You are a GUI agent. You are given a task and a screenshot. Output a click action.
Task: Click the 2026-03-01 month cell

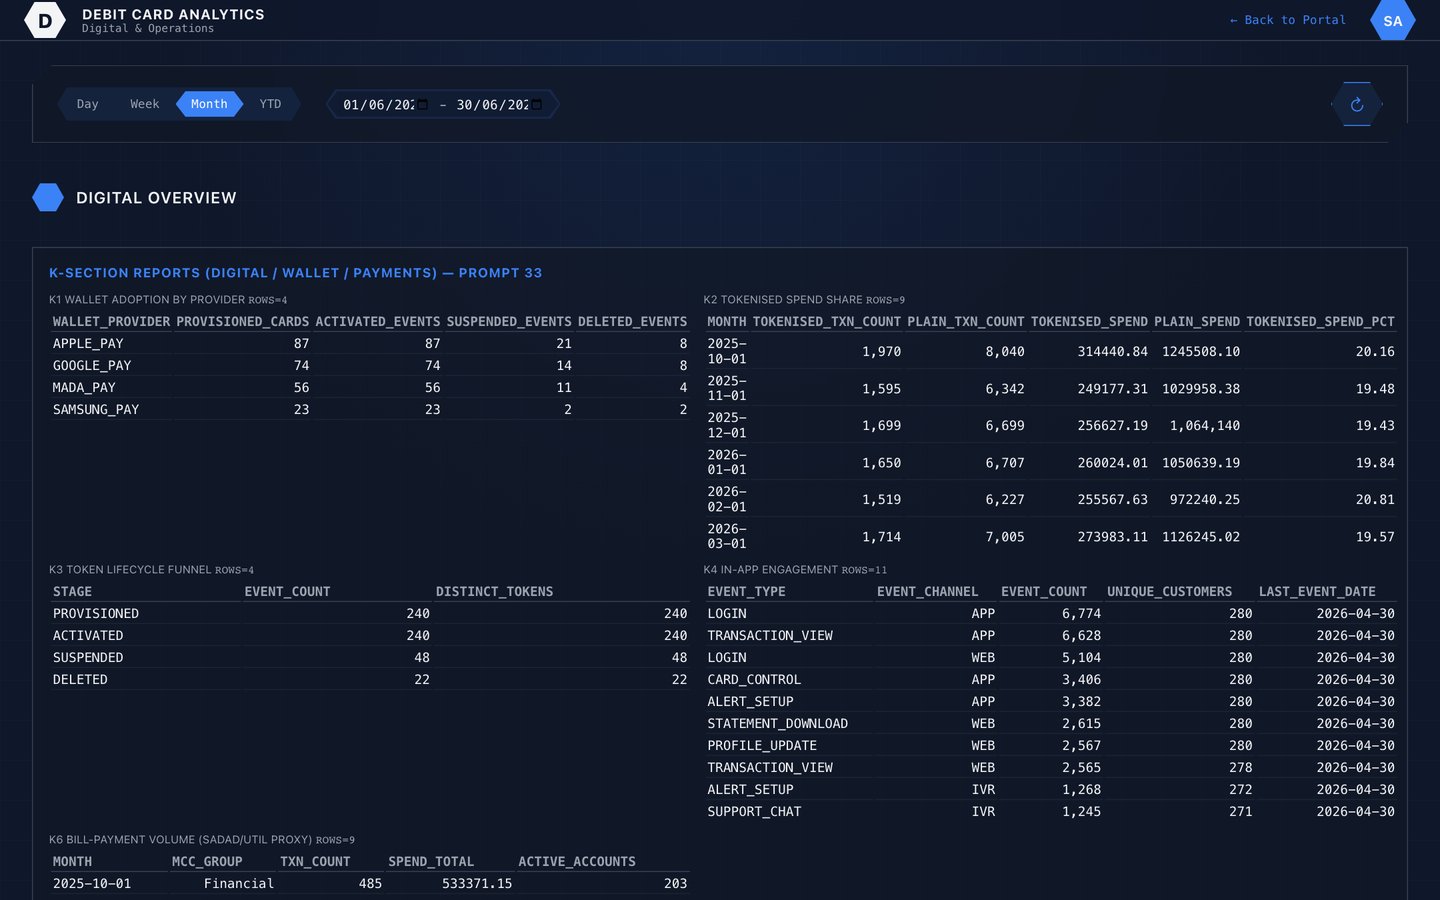[x=727, y=536]
